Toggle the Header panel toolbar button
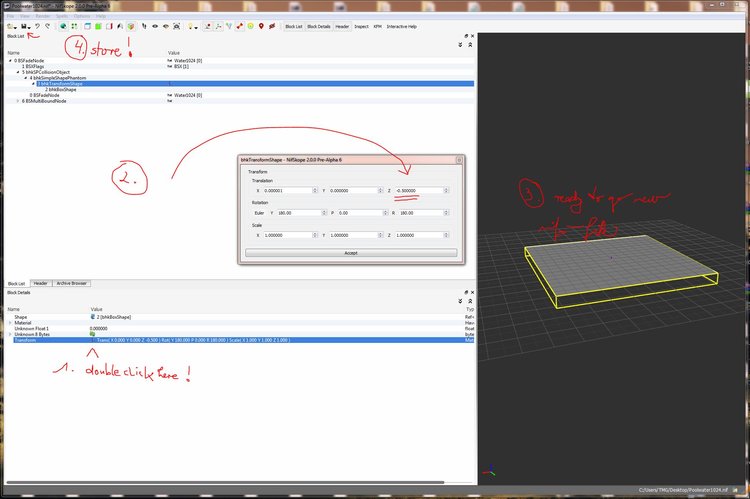Image resolution: width=750 pixels, height=499 pixels. 342,26
